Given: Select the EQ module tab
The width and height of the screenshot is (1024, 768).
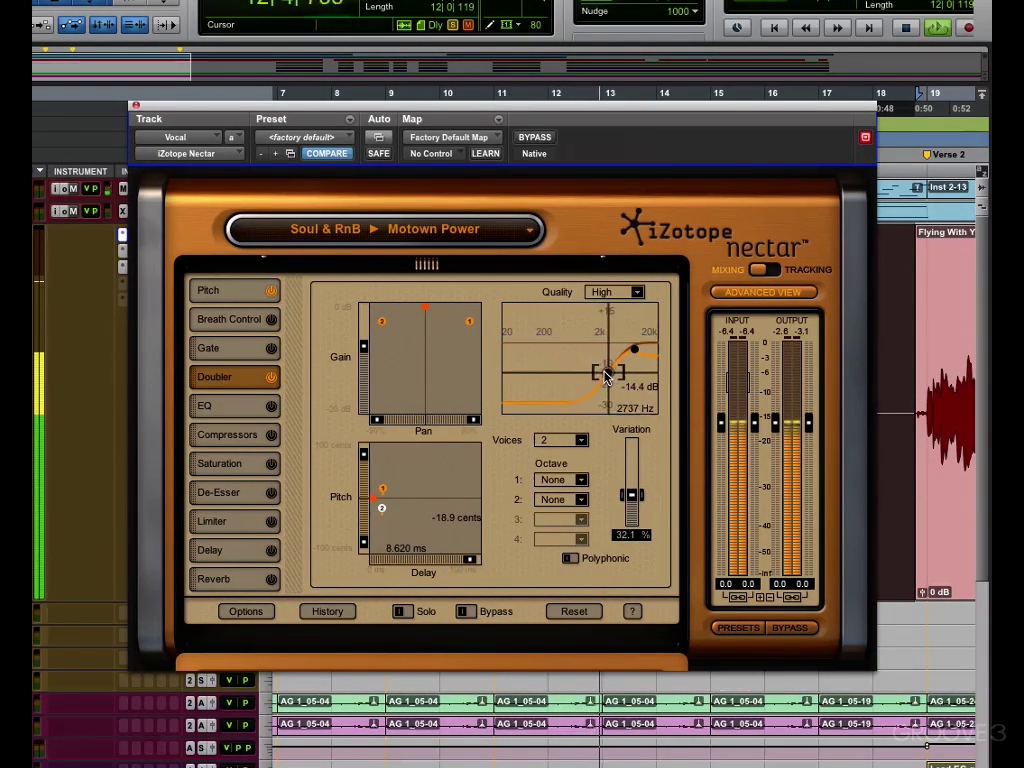Looking at the screenshot, I should [234, 406].
